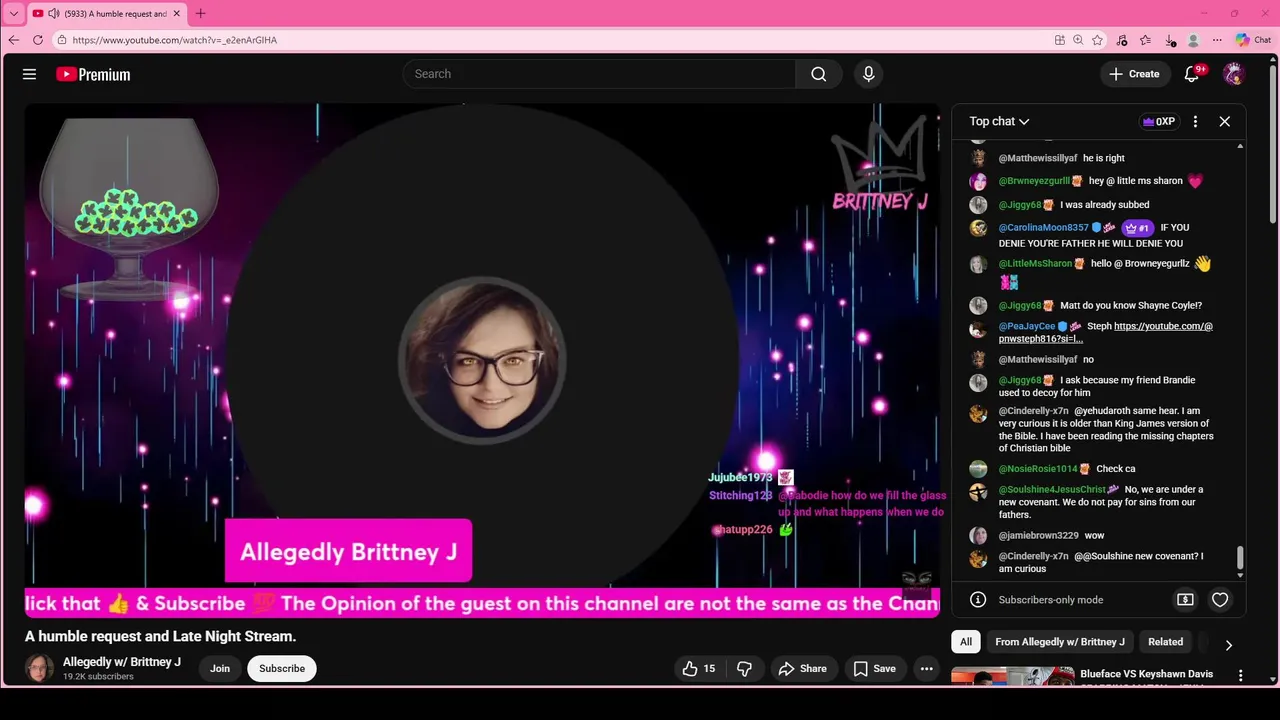
Task: Open the 0XP crown points badge
Action: click(1158, 121)
